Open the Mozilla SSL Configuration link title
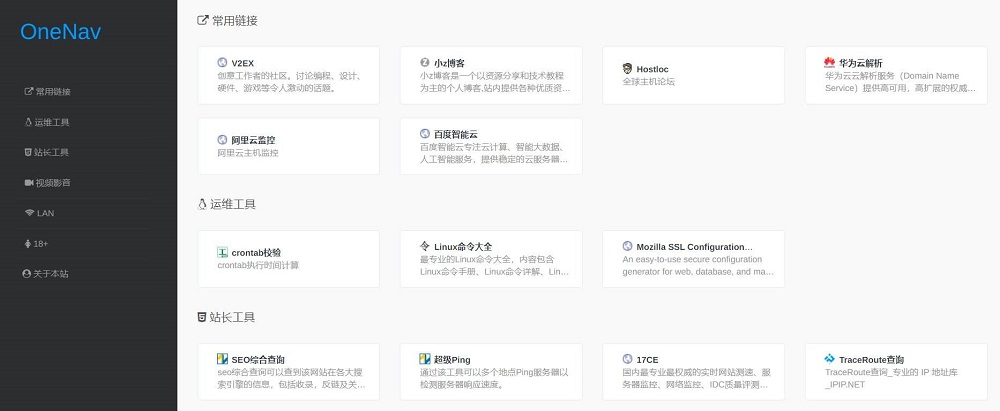 coord(695,247)
